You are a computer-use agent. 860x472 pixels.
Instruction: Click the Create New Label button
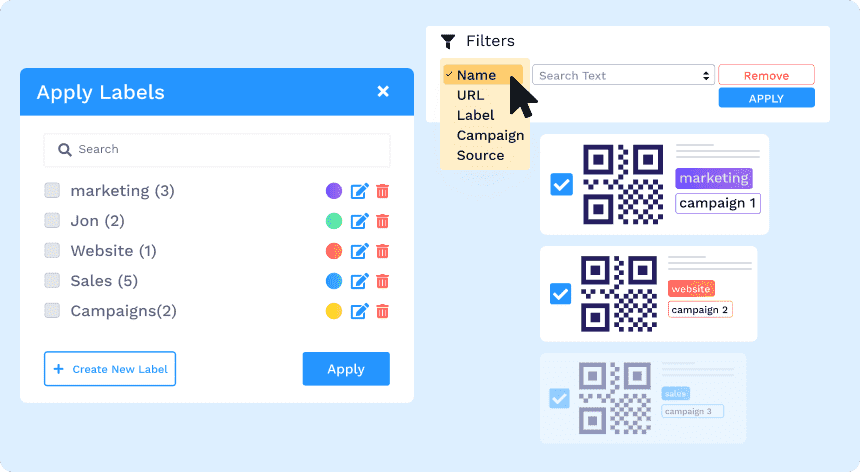click(x=110, y=369)
